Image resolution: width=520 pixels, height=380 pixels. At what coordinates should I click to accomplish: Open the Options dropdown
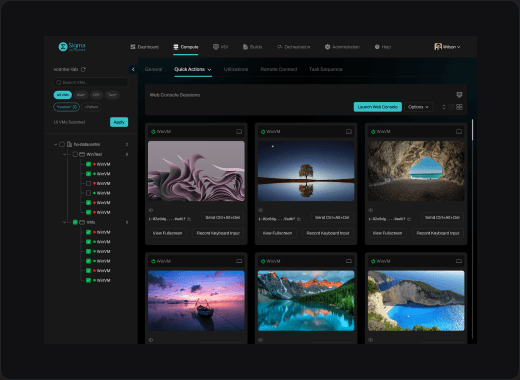pyautogui.click(x=418, y=107)
